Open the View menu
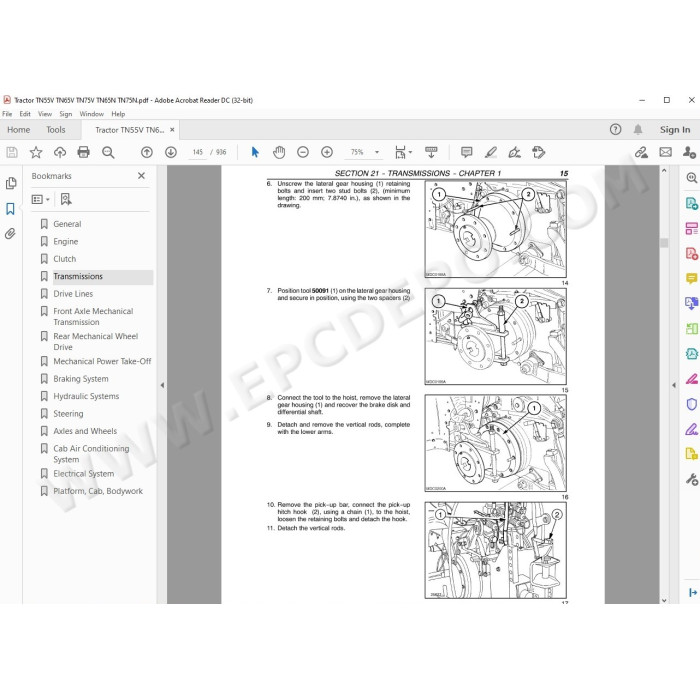 point(45,114)
